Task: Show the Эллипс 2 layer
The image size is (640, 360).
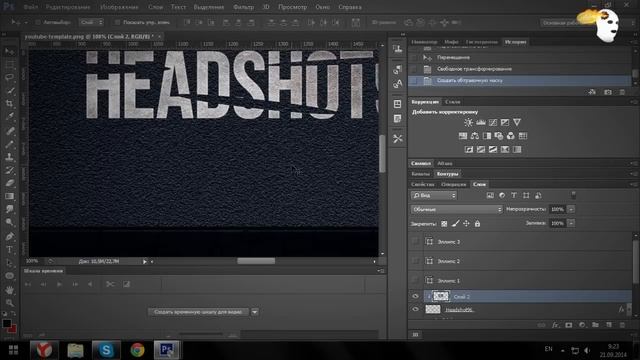Action: click(x=416, y=261)
